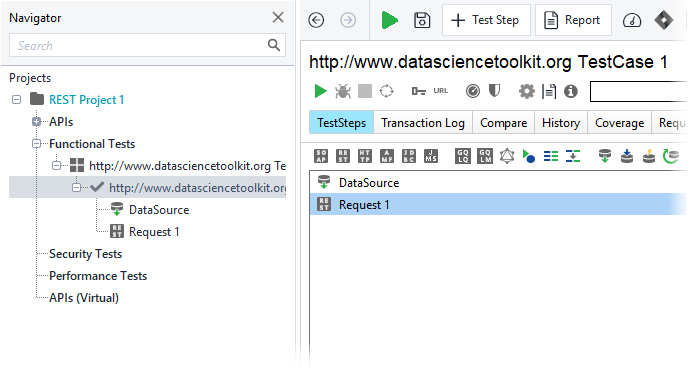Select Request 1 in the test steps list
The height and width of the screenshot is (372, 699).
498,204
